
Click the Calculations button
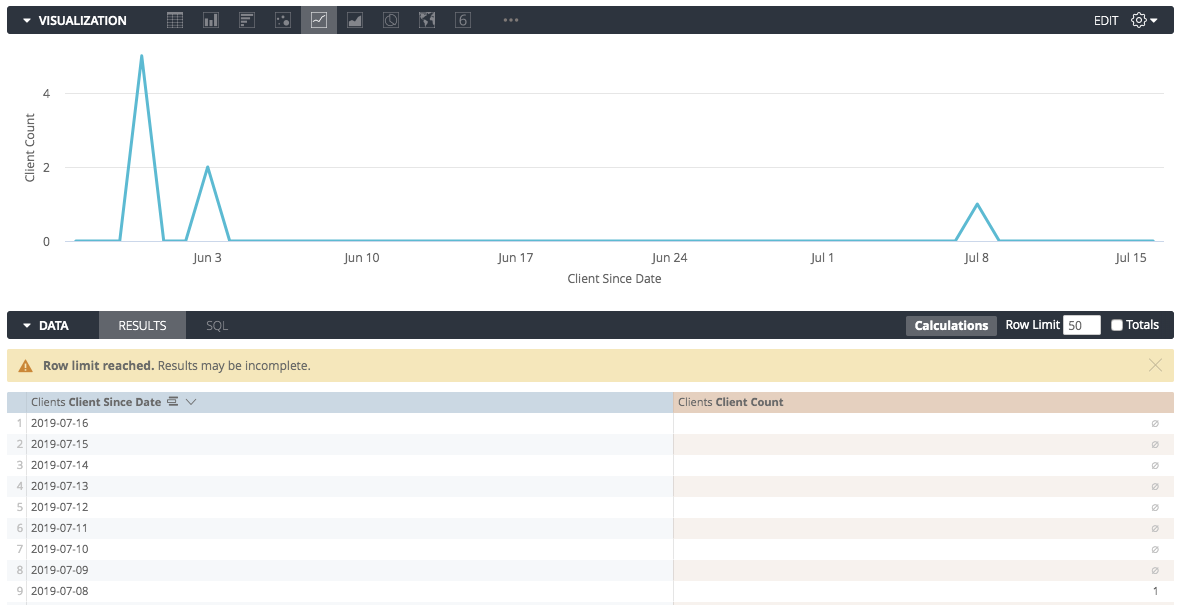(951, 326)
